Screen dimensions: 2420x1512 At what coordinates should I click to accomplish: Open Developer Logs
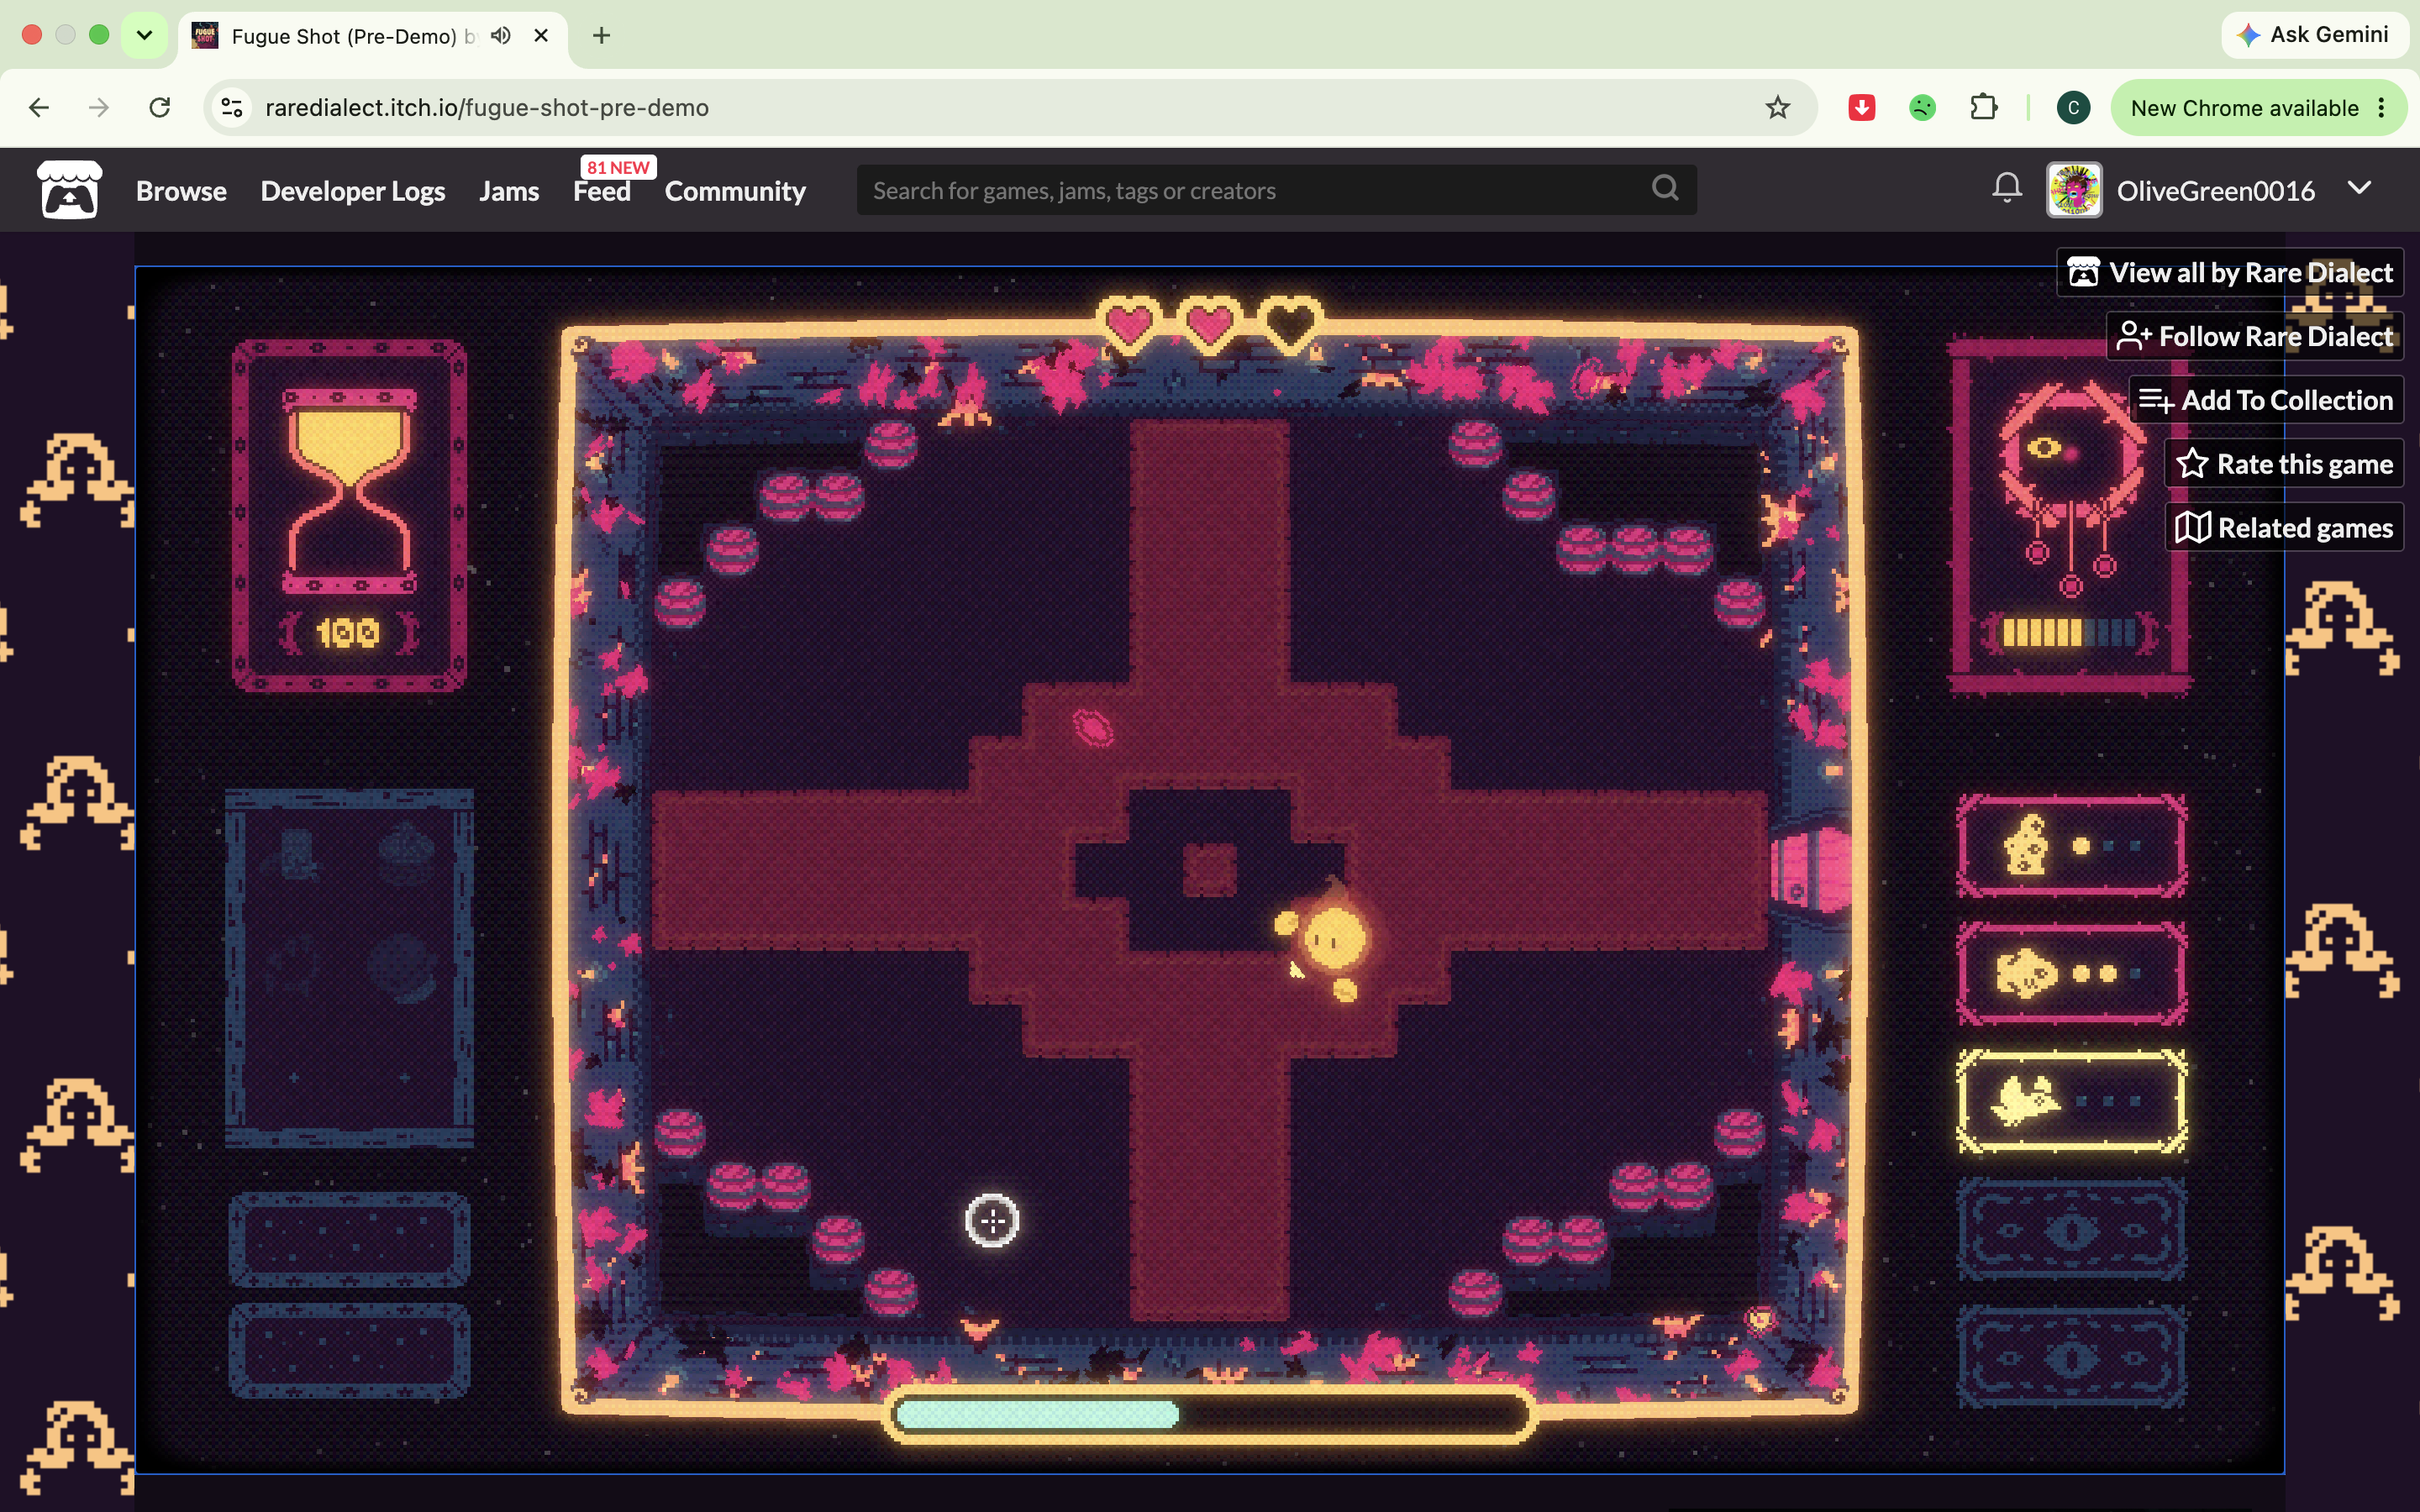point(353,190)
